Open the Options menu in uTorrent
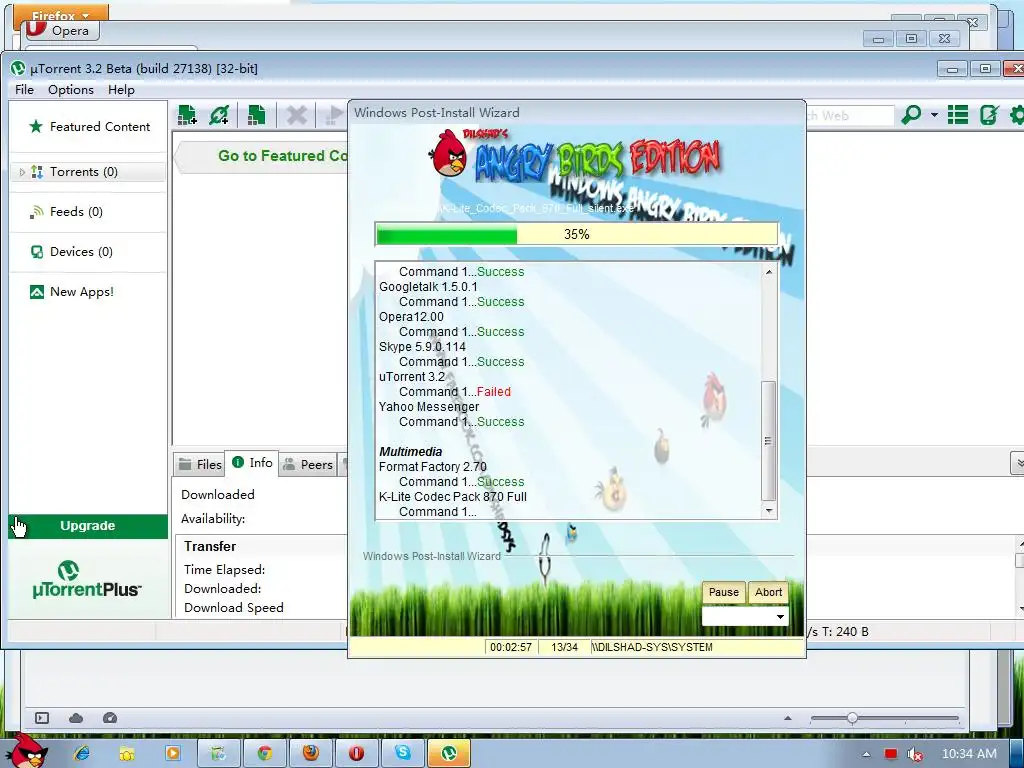Viewport: 1024px width, 768px height. click(71, 89)
